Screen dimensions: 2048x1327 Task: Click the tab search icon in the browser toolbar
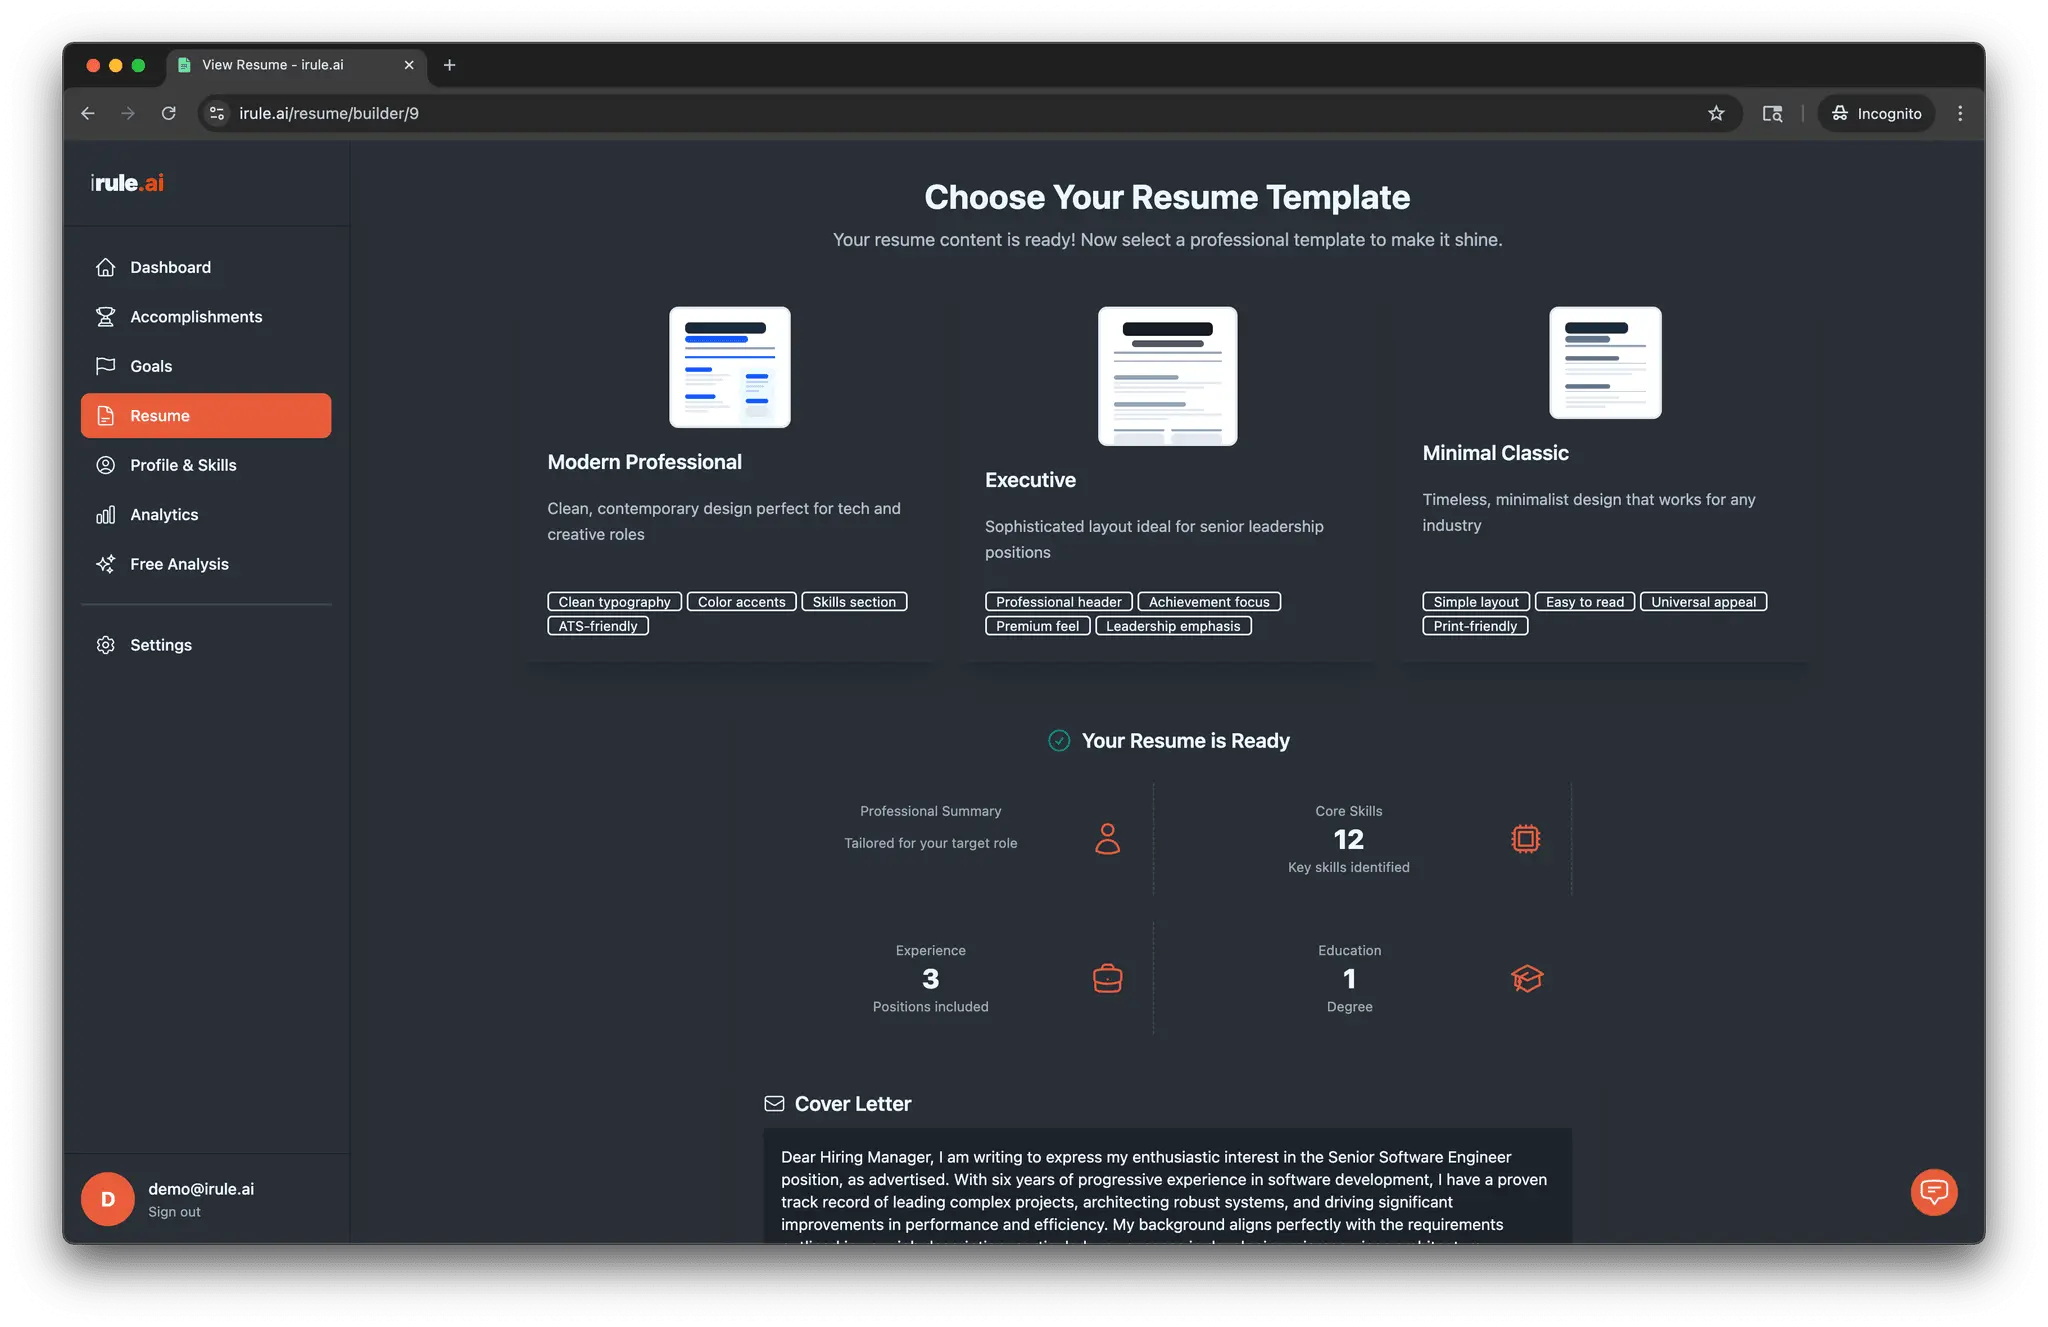tap(1772, 113)
